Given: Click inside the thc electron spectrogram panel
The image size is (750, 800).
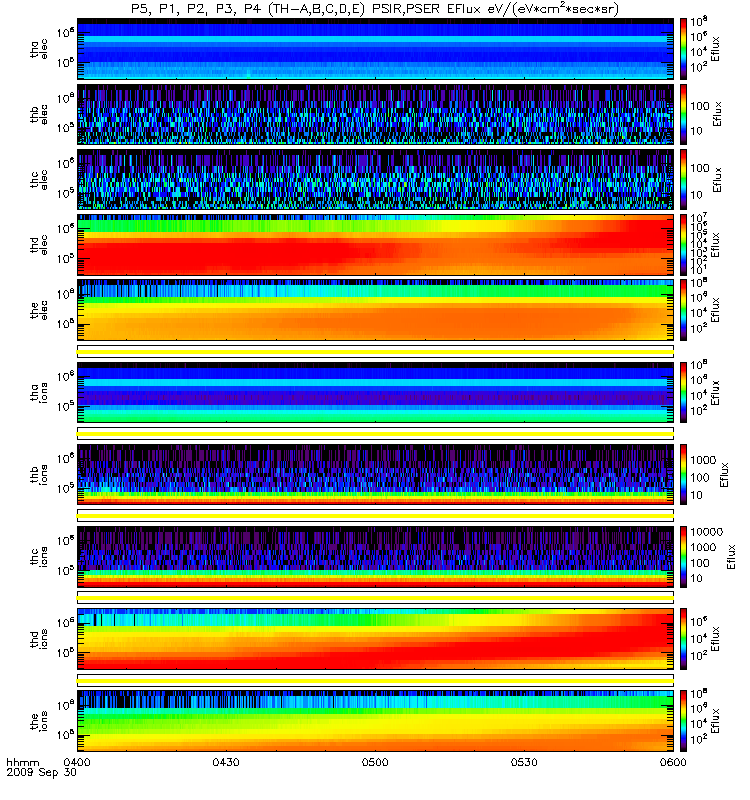Looking at the screenshot, I should point(376,180).
